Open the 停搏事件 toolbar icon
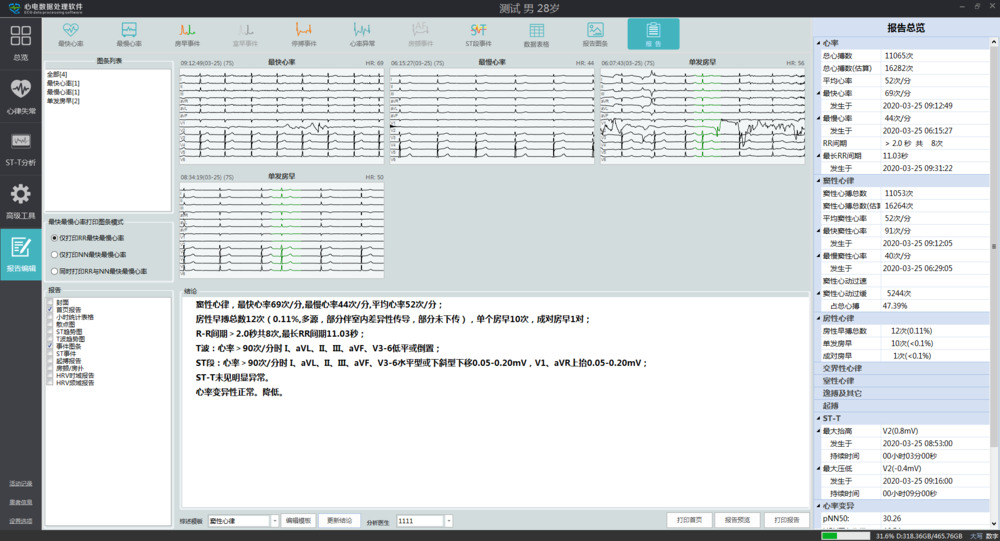The width and height of the screenshot is (1000, 541). point(304,34)
